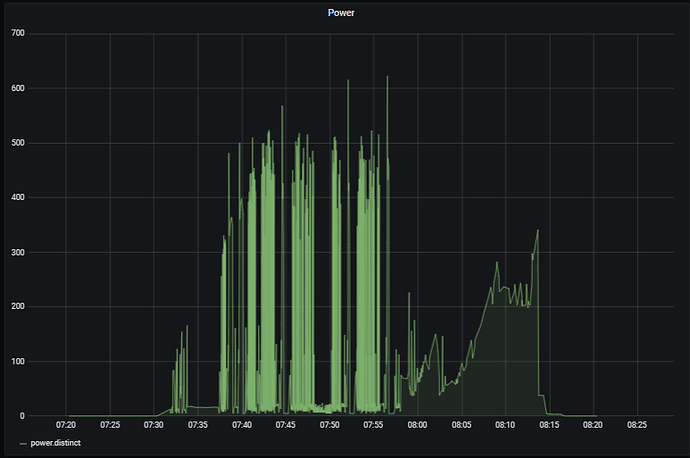Click the 07:25 time axis label
The image size is (690, 458).
coord(110,425)
